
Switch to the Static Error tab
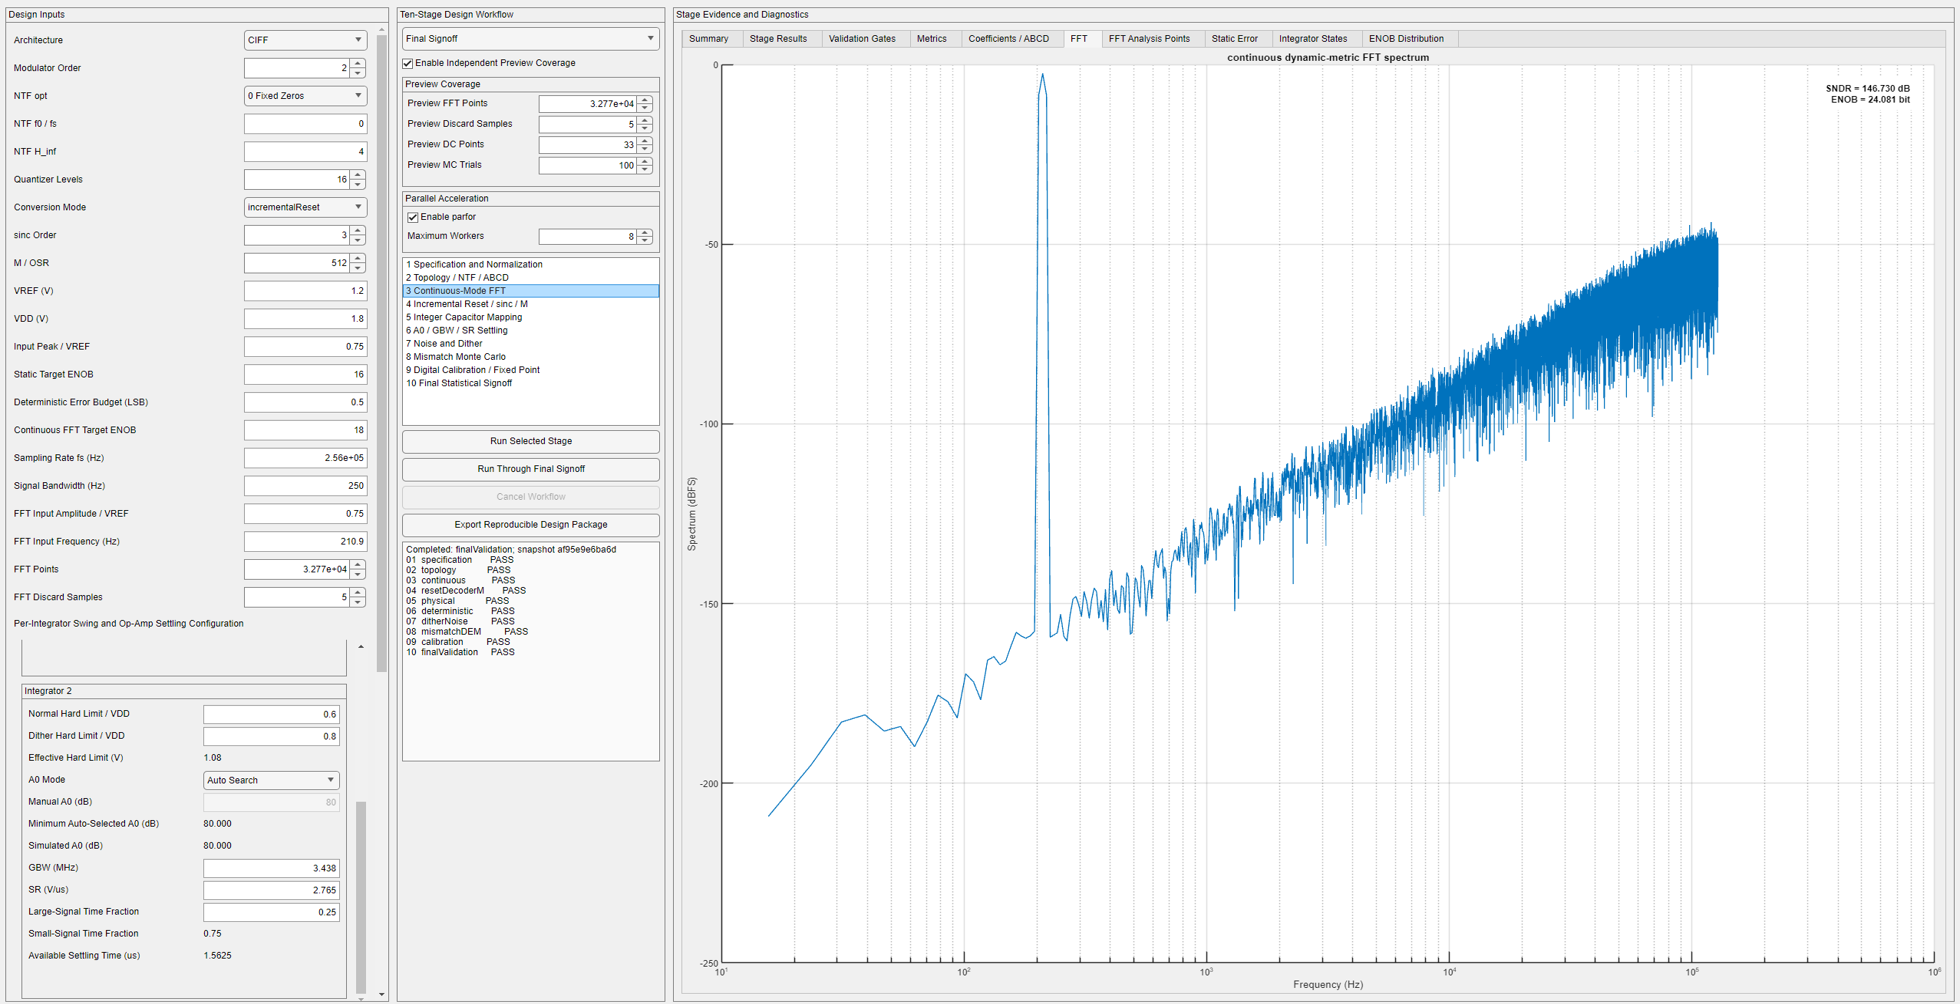(x=1234, y=39)
